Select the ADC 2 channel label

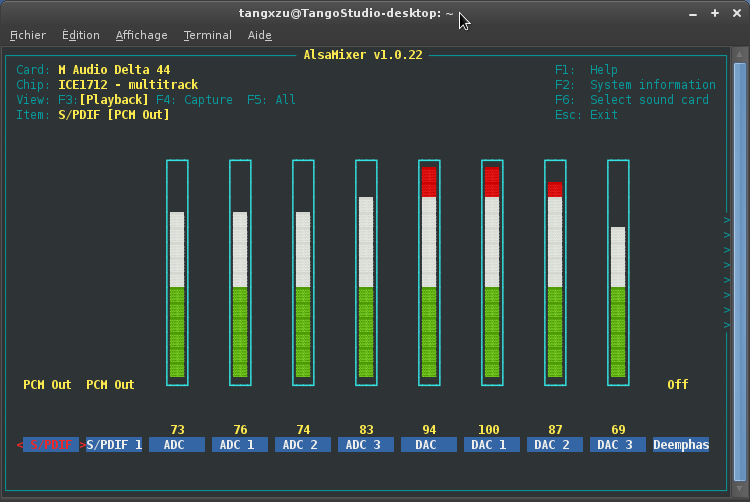[x=303, y=445]
